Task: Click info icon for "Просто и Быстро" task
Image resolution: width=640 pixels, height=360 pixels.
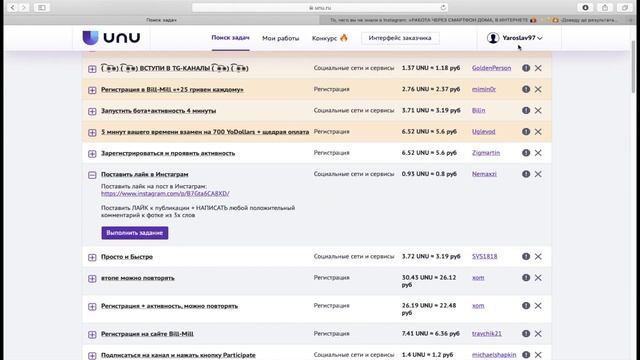Action: 526,256
